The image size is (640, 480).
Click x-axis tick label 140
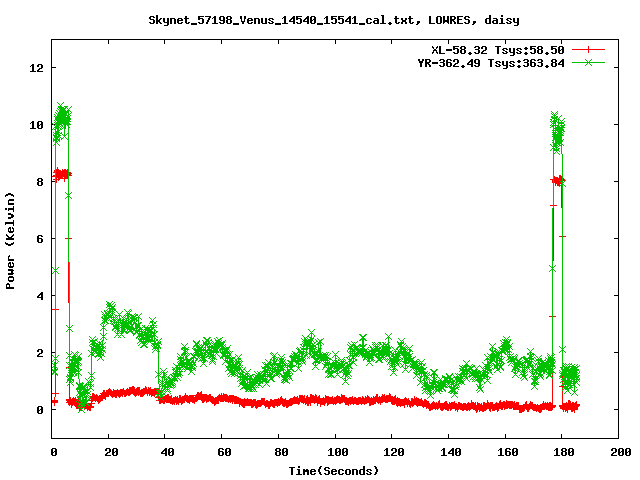pos(451,452)
